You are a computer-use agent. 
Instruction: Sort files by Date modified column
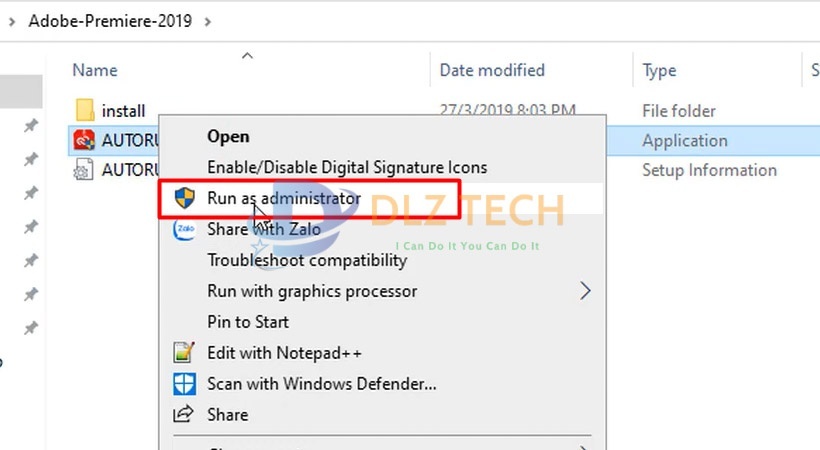(x=492, y=70)
